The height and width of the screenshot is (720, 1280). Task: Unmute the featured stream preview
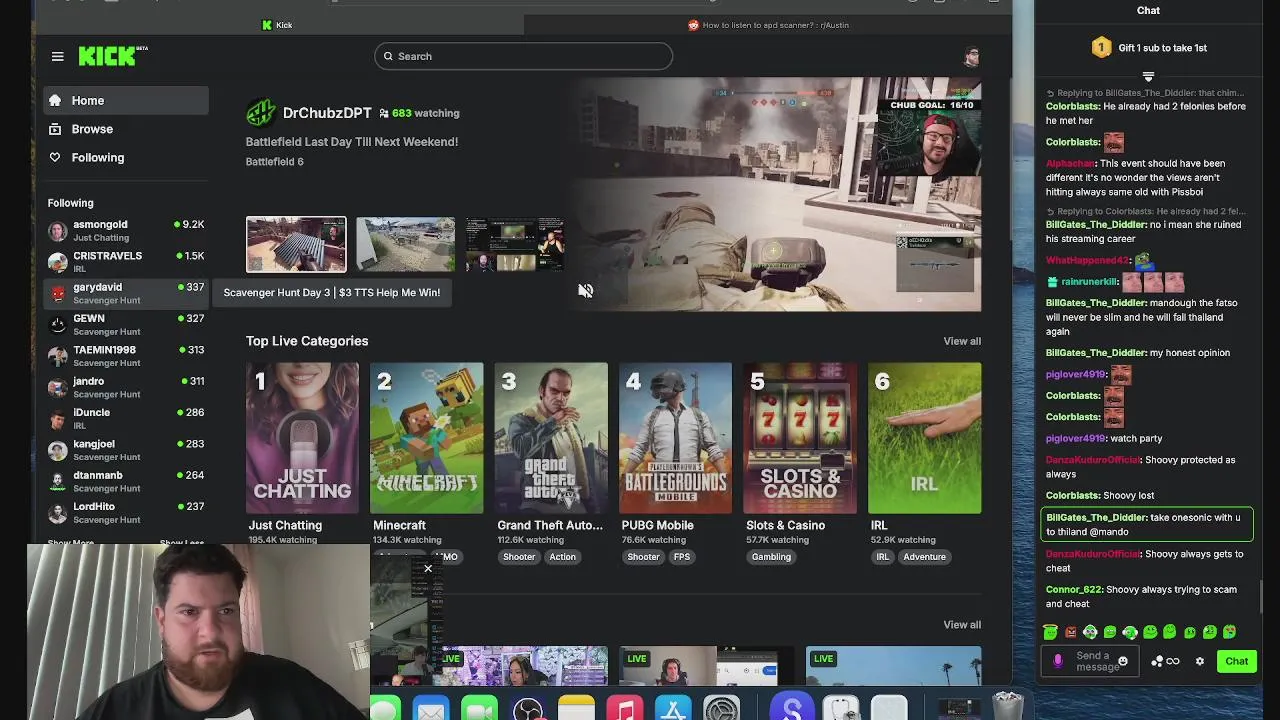pyautogui.click(x=585, y=291)
